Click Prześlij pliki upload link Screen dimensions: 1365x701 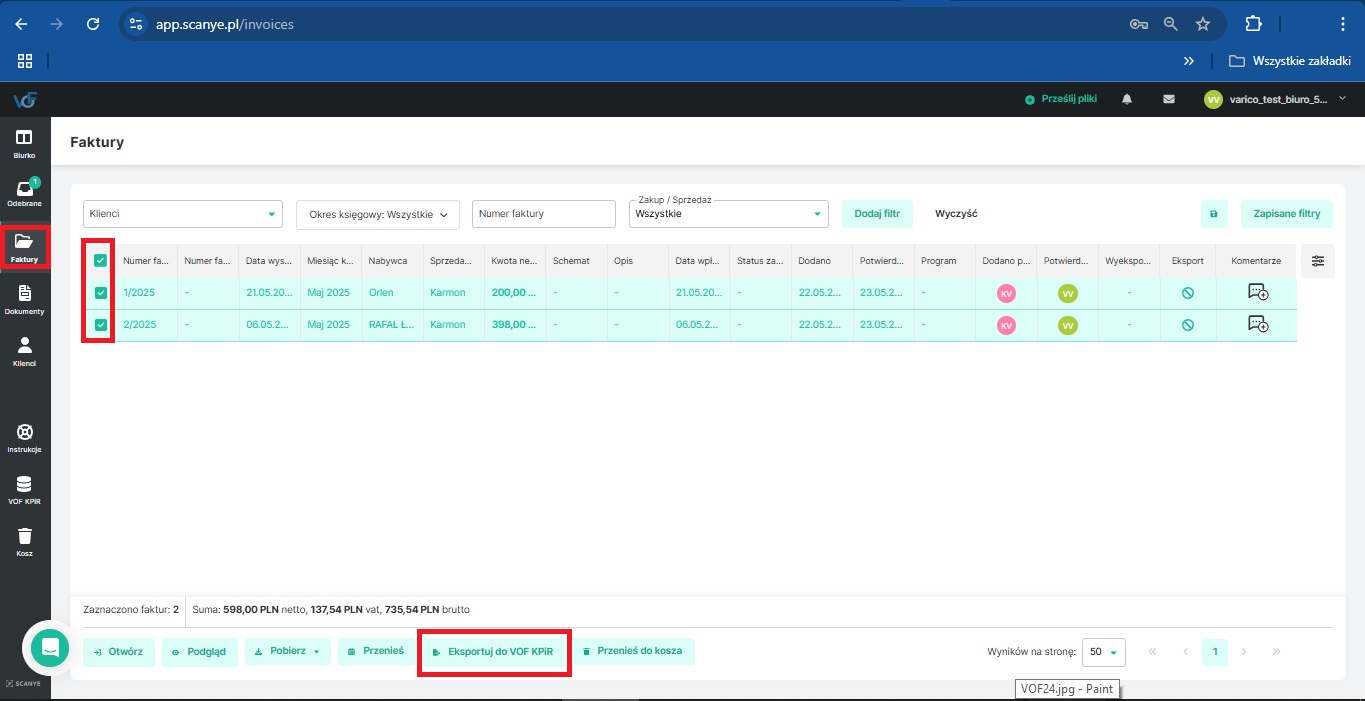click(1061, 99)
